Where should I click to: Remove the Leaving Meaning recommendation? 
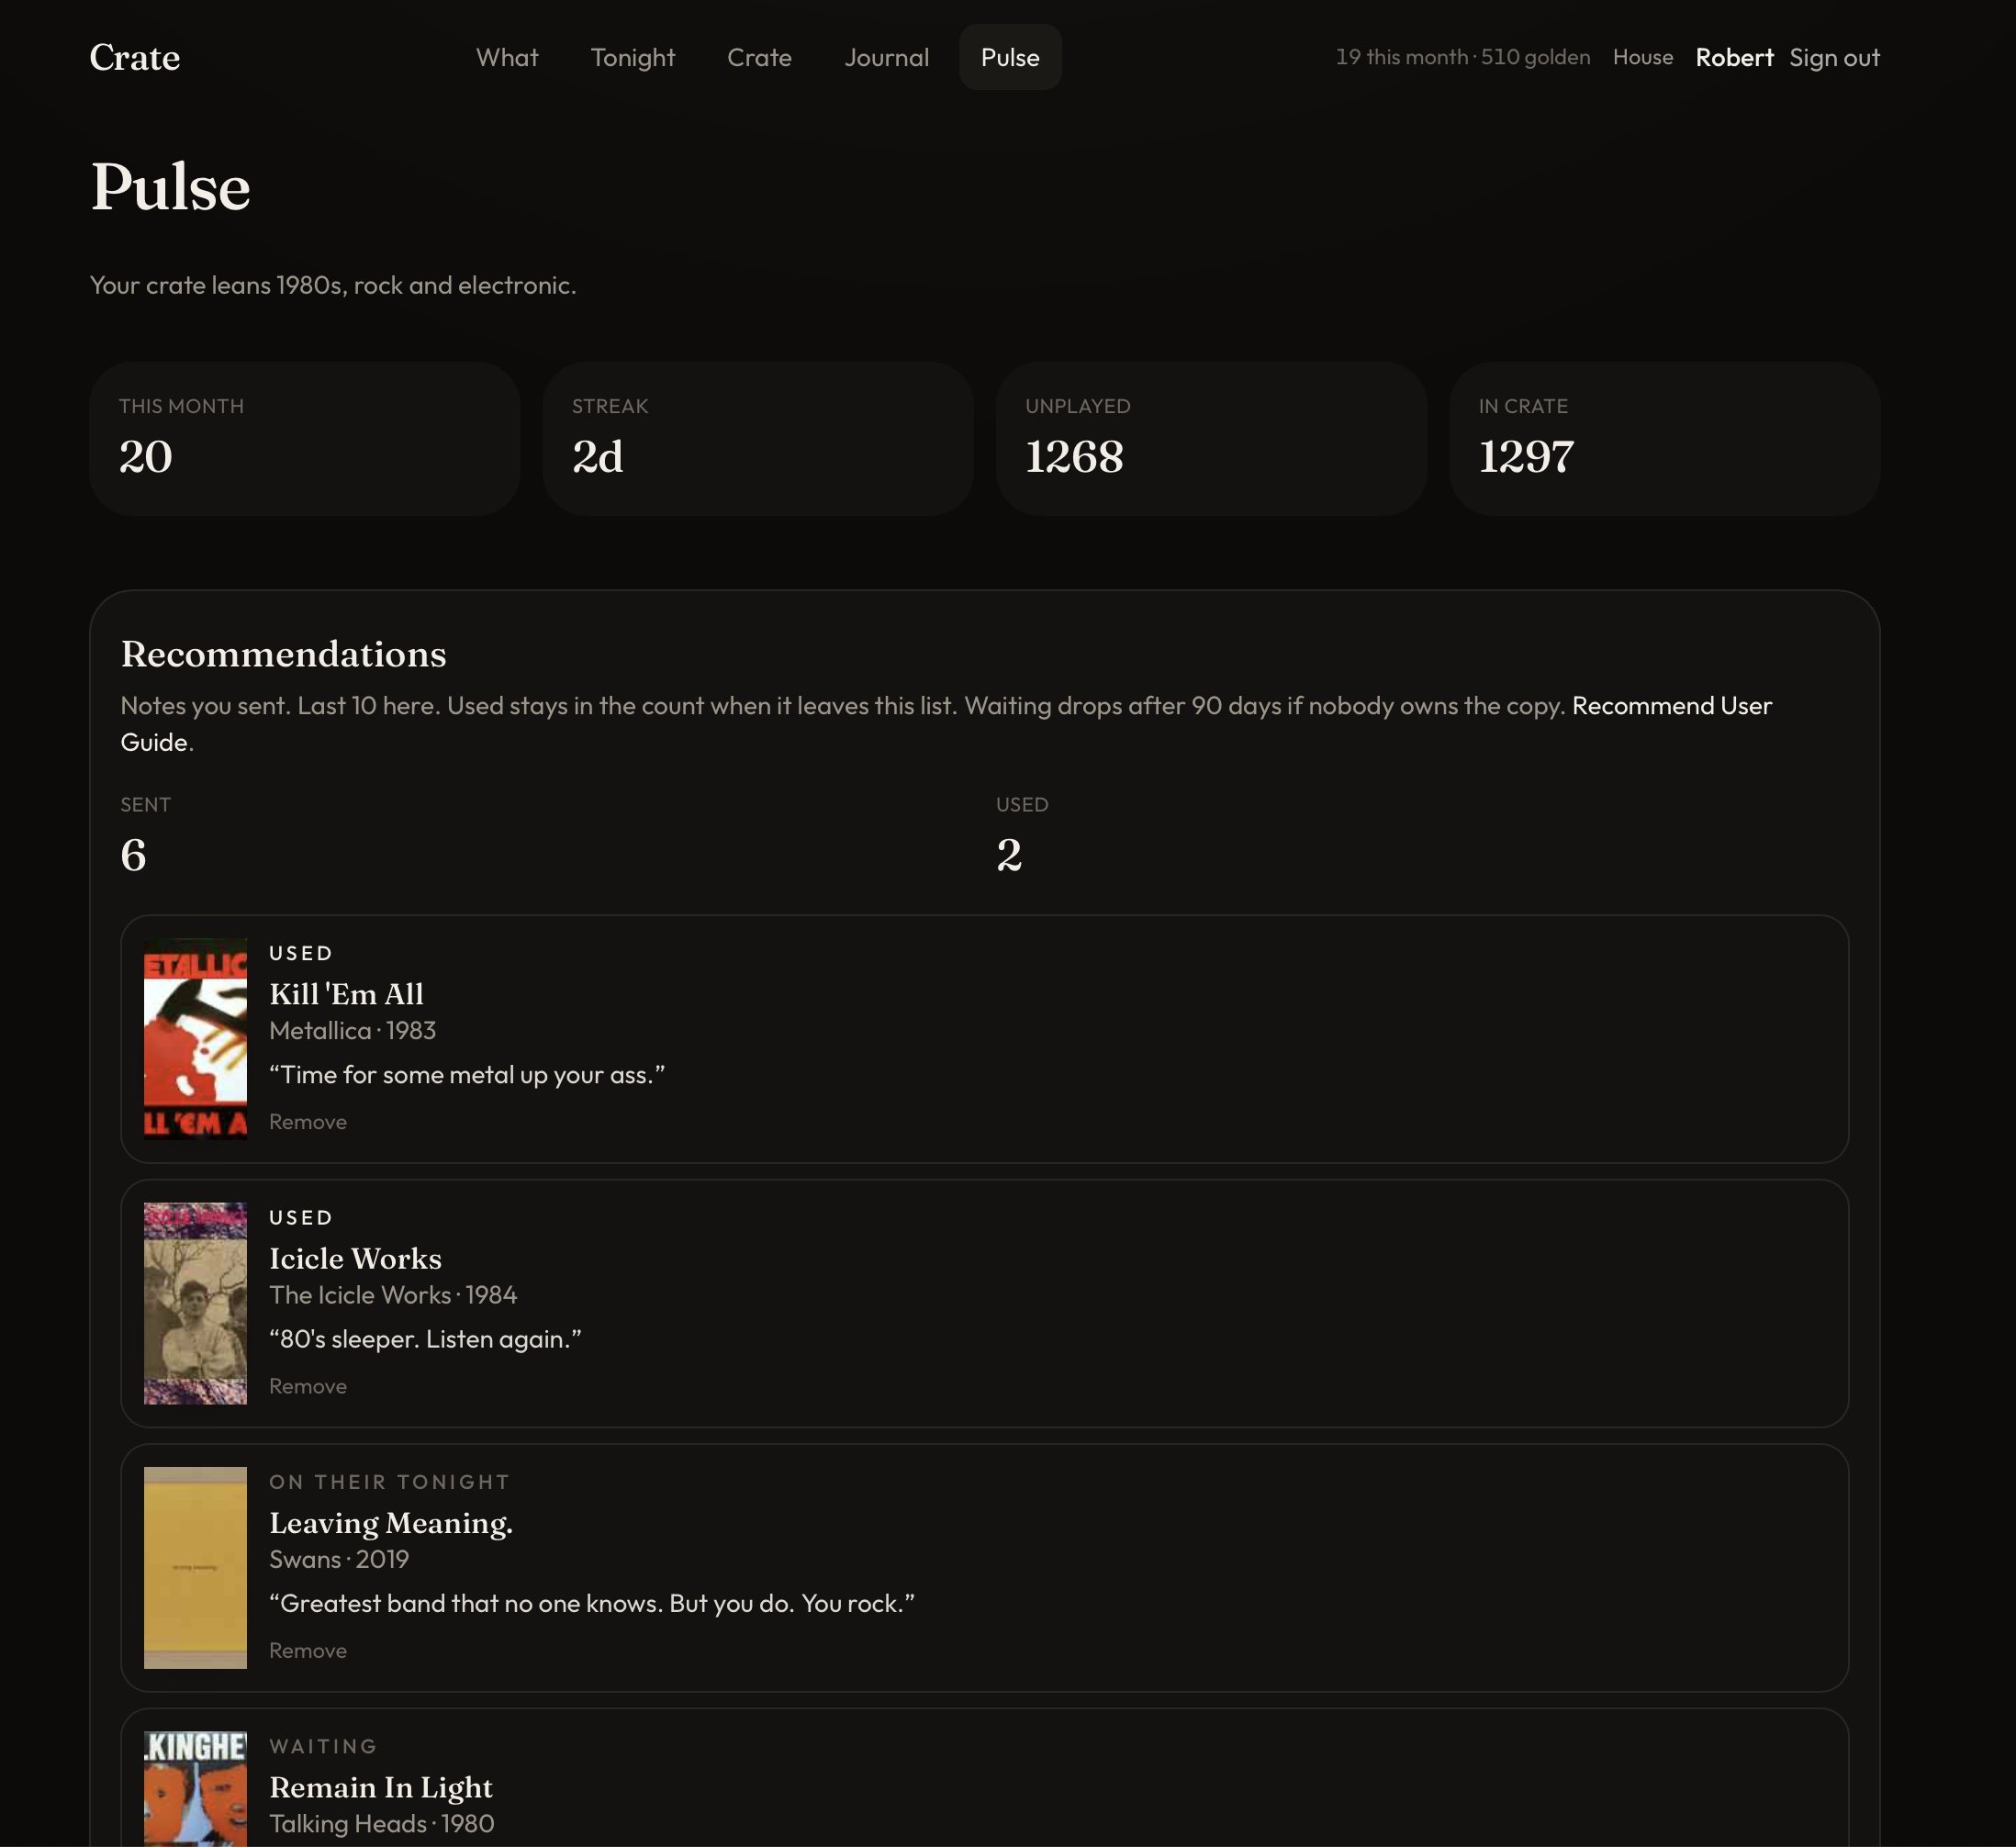coord(308,1650)
